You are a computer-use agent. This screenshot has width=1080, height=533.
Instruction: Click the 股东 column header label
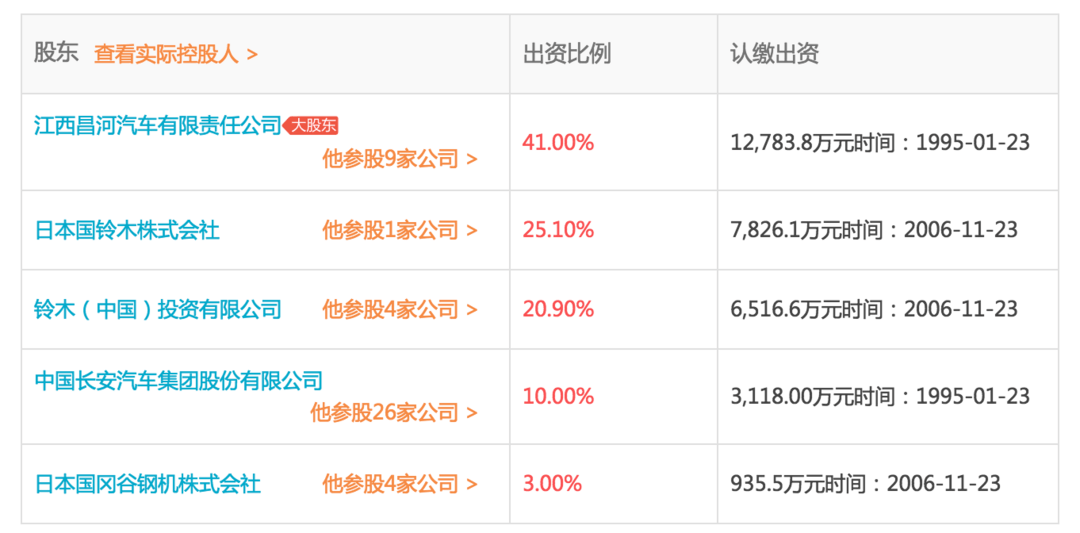(56, 54)
